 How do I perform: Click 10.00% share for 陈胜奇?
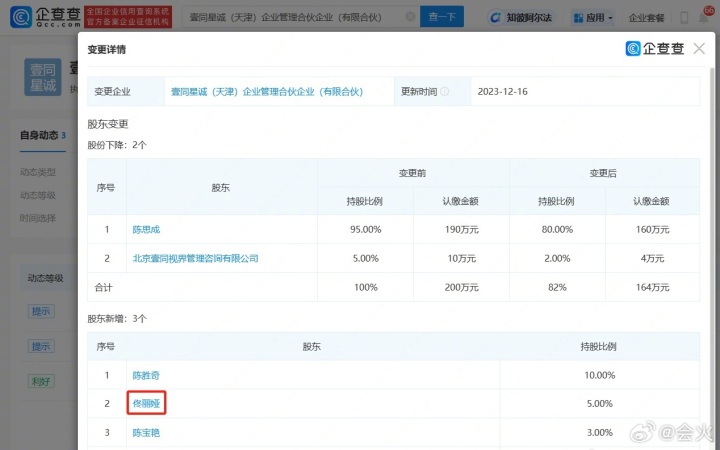tap(600, 375)
